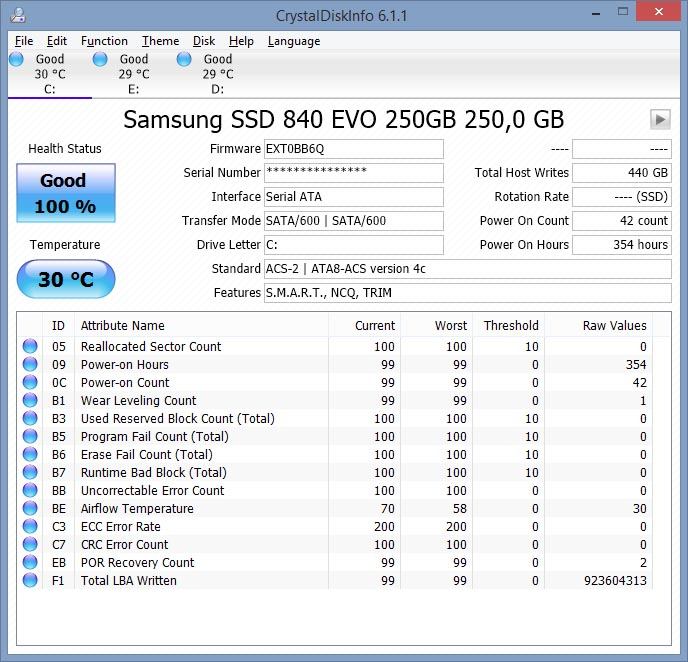Switch to the E: drive tab
This screenshot has width=688, height=662.
tap(133, 74)
